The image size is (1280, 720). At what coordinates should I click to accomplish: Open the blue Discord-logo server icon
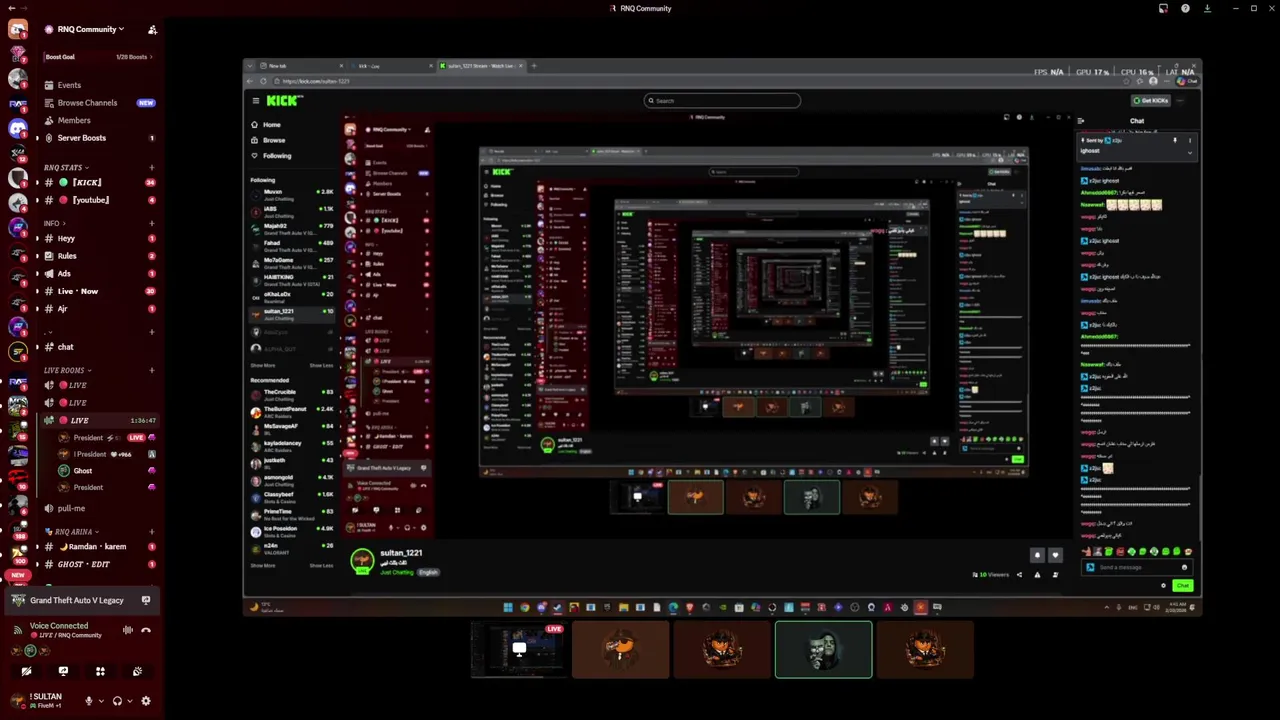click(x=18, y=128)
